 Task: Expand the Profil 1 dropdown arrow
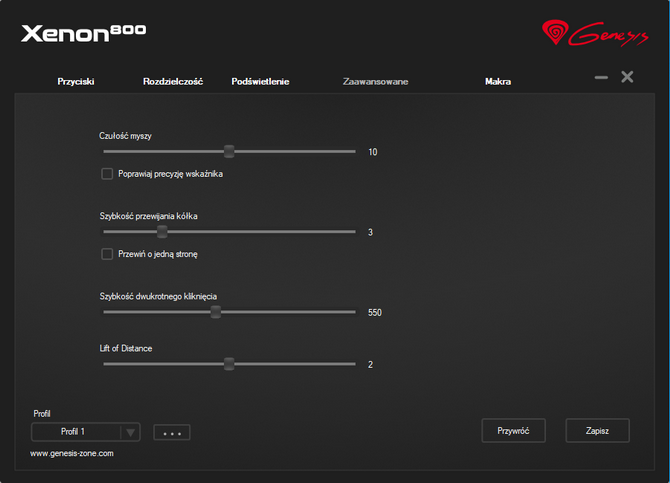(130, 433)
